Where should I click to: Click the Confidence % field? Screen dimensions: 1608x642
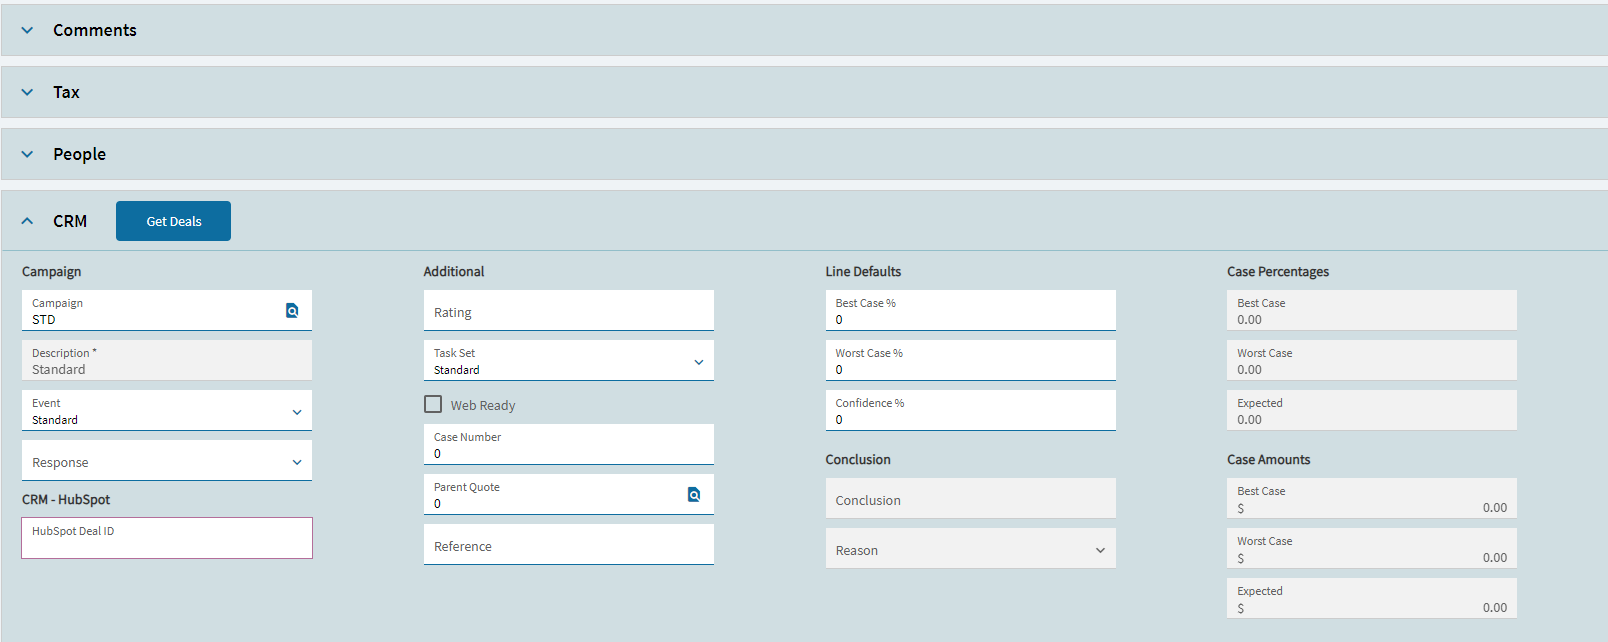[971, 411]
